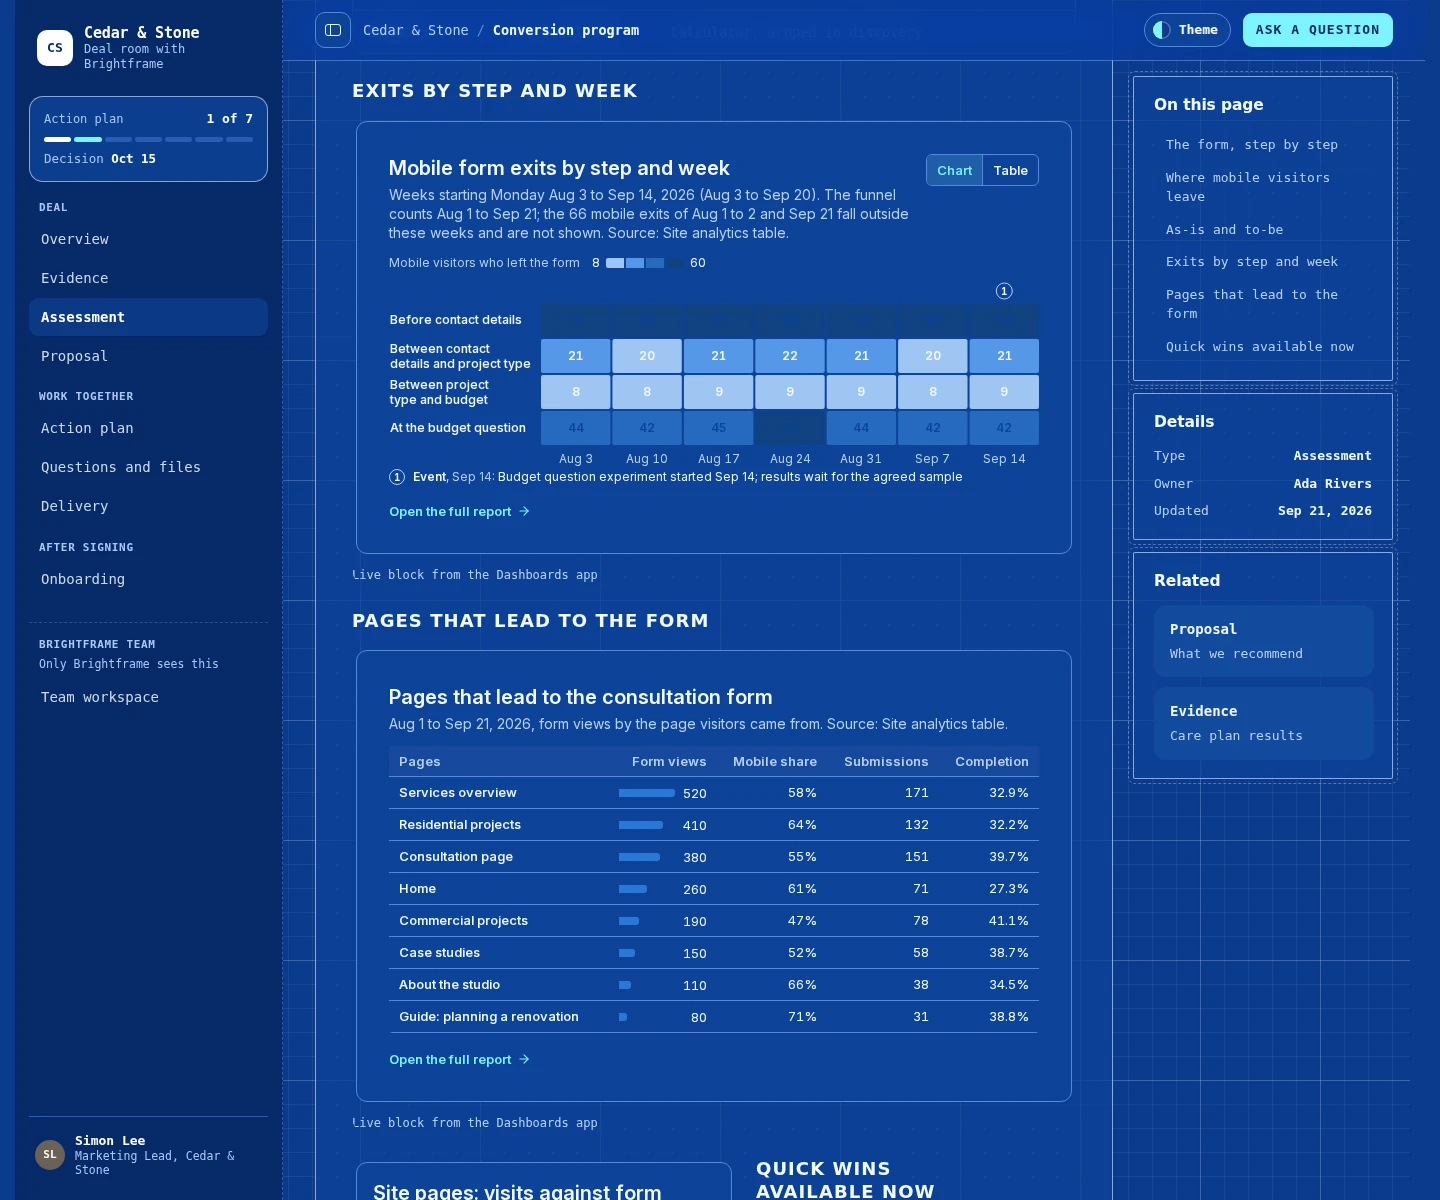Click the Theme half-moon icon
1440x1200 pixels.
click(1162, 30)
